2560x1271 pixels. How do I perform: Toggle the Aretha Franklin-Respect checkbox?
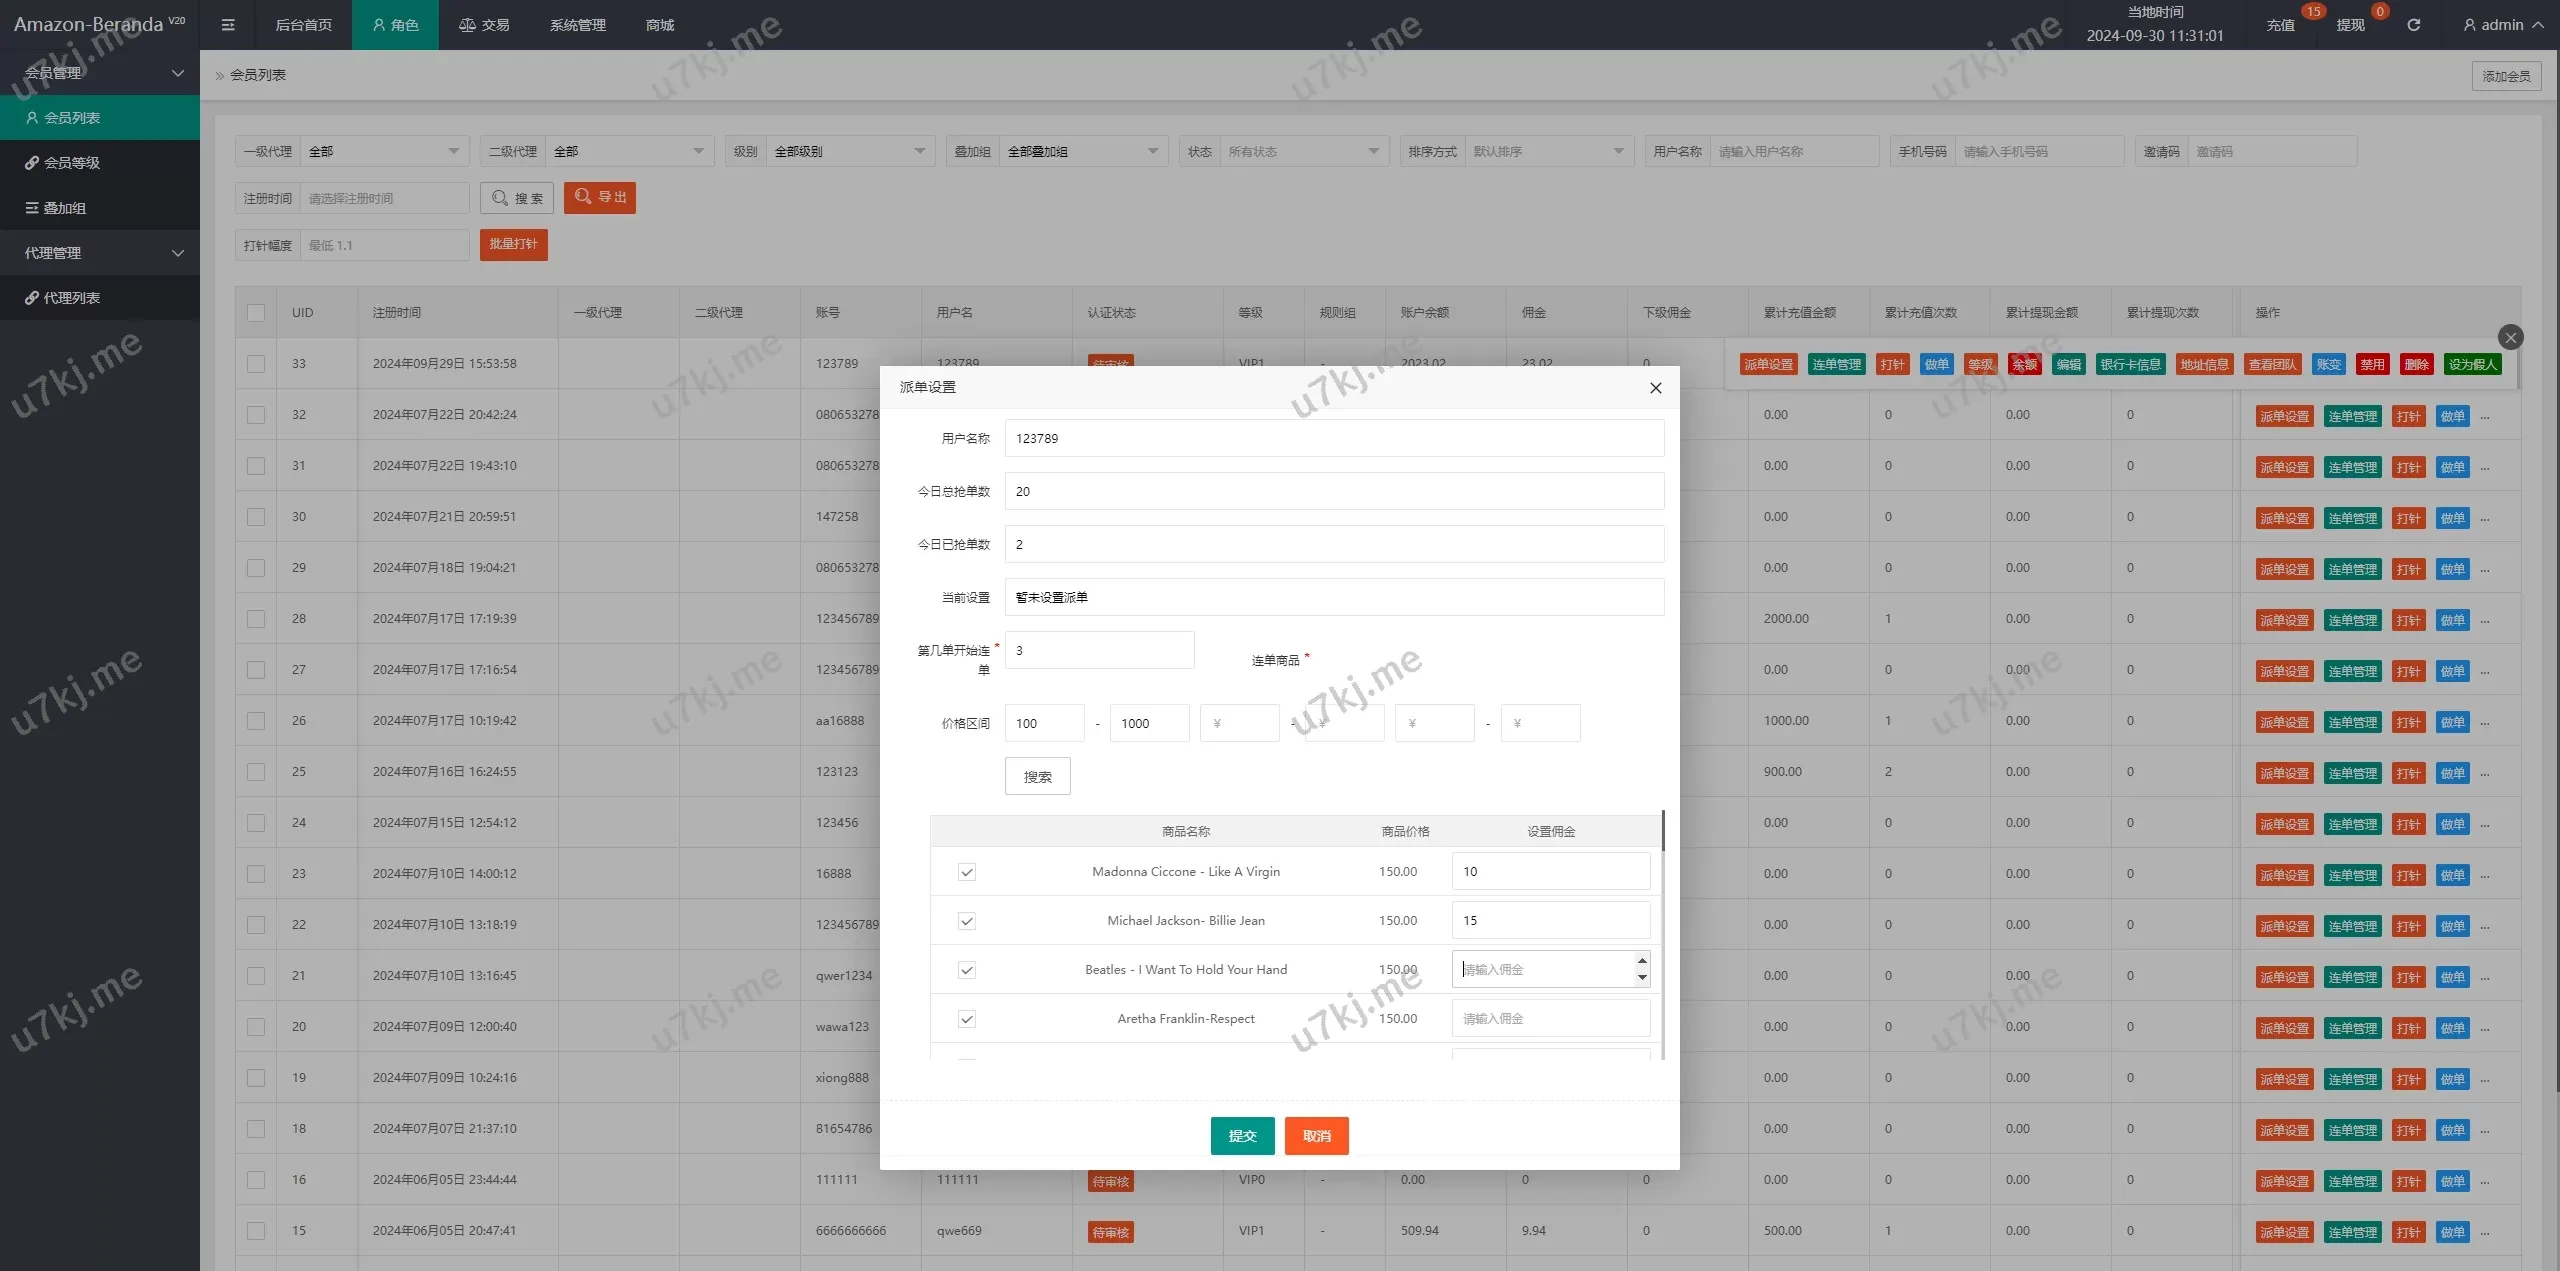click(966, 1019)
